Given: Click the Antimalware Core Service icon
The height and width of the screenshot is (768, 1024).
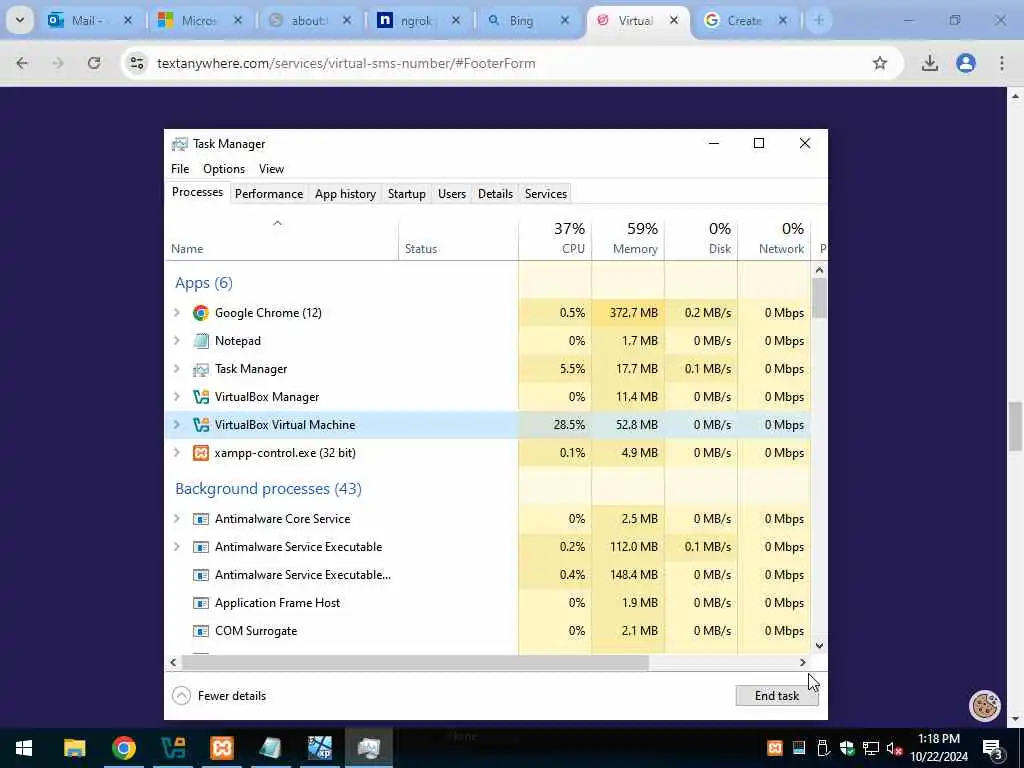Looking at the screenshot, I should coord(200,519).
